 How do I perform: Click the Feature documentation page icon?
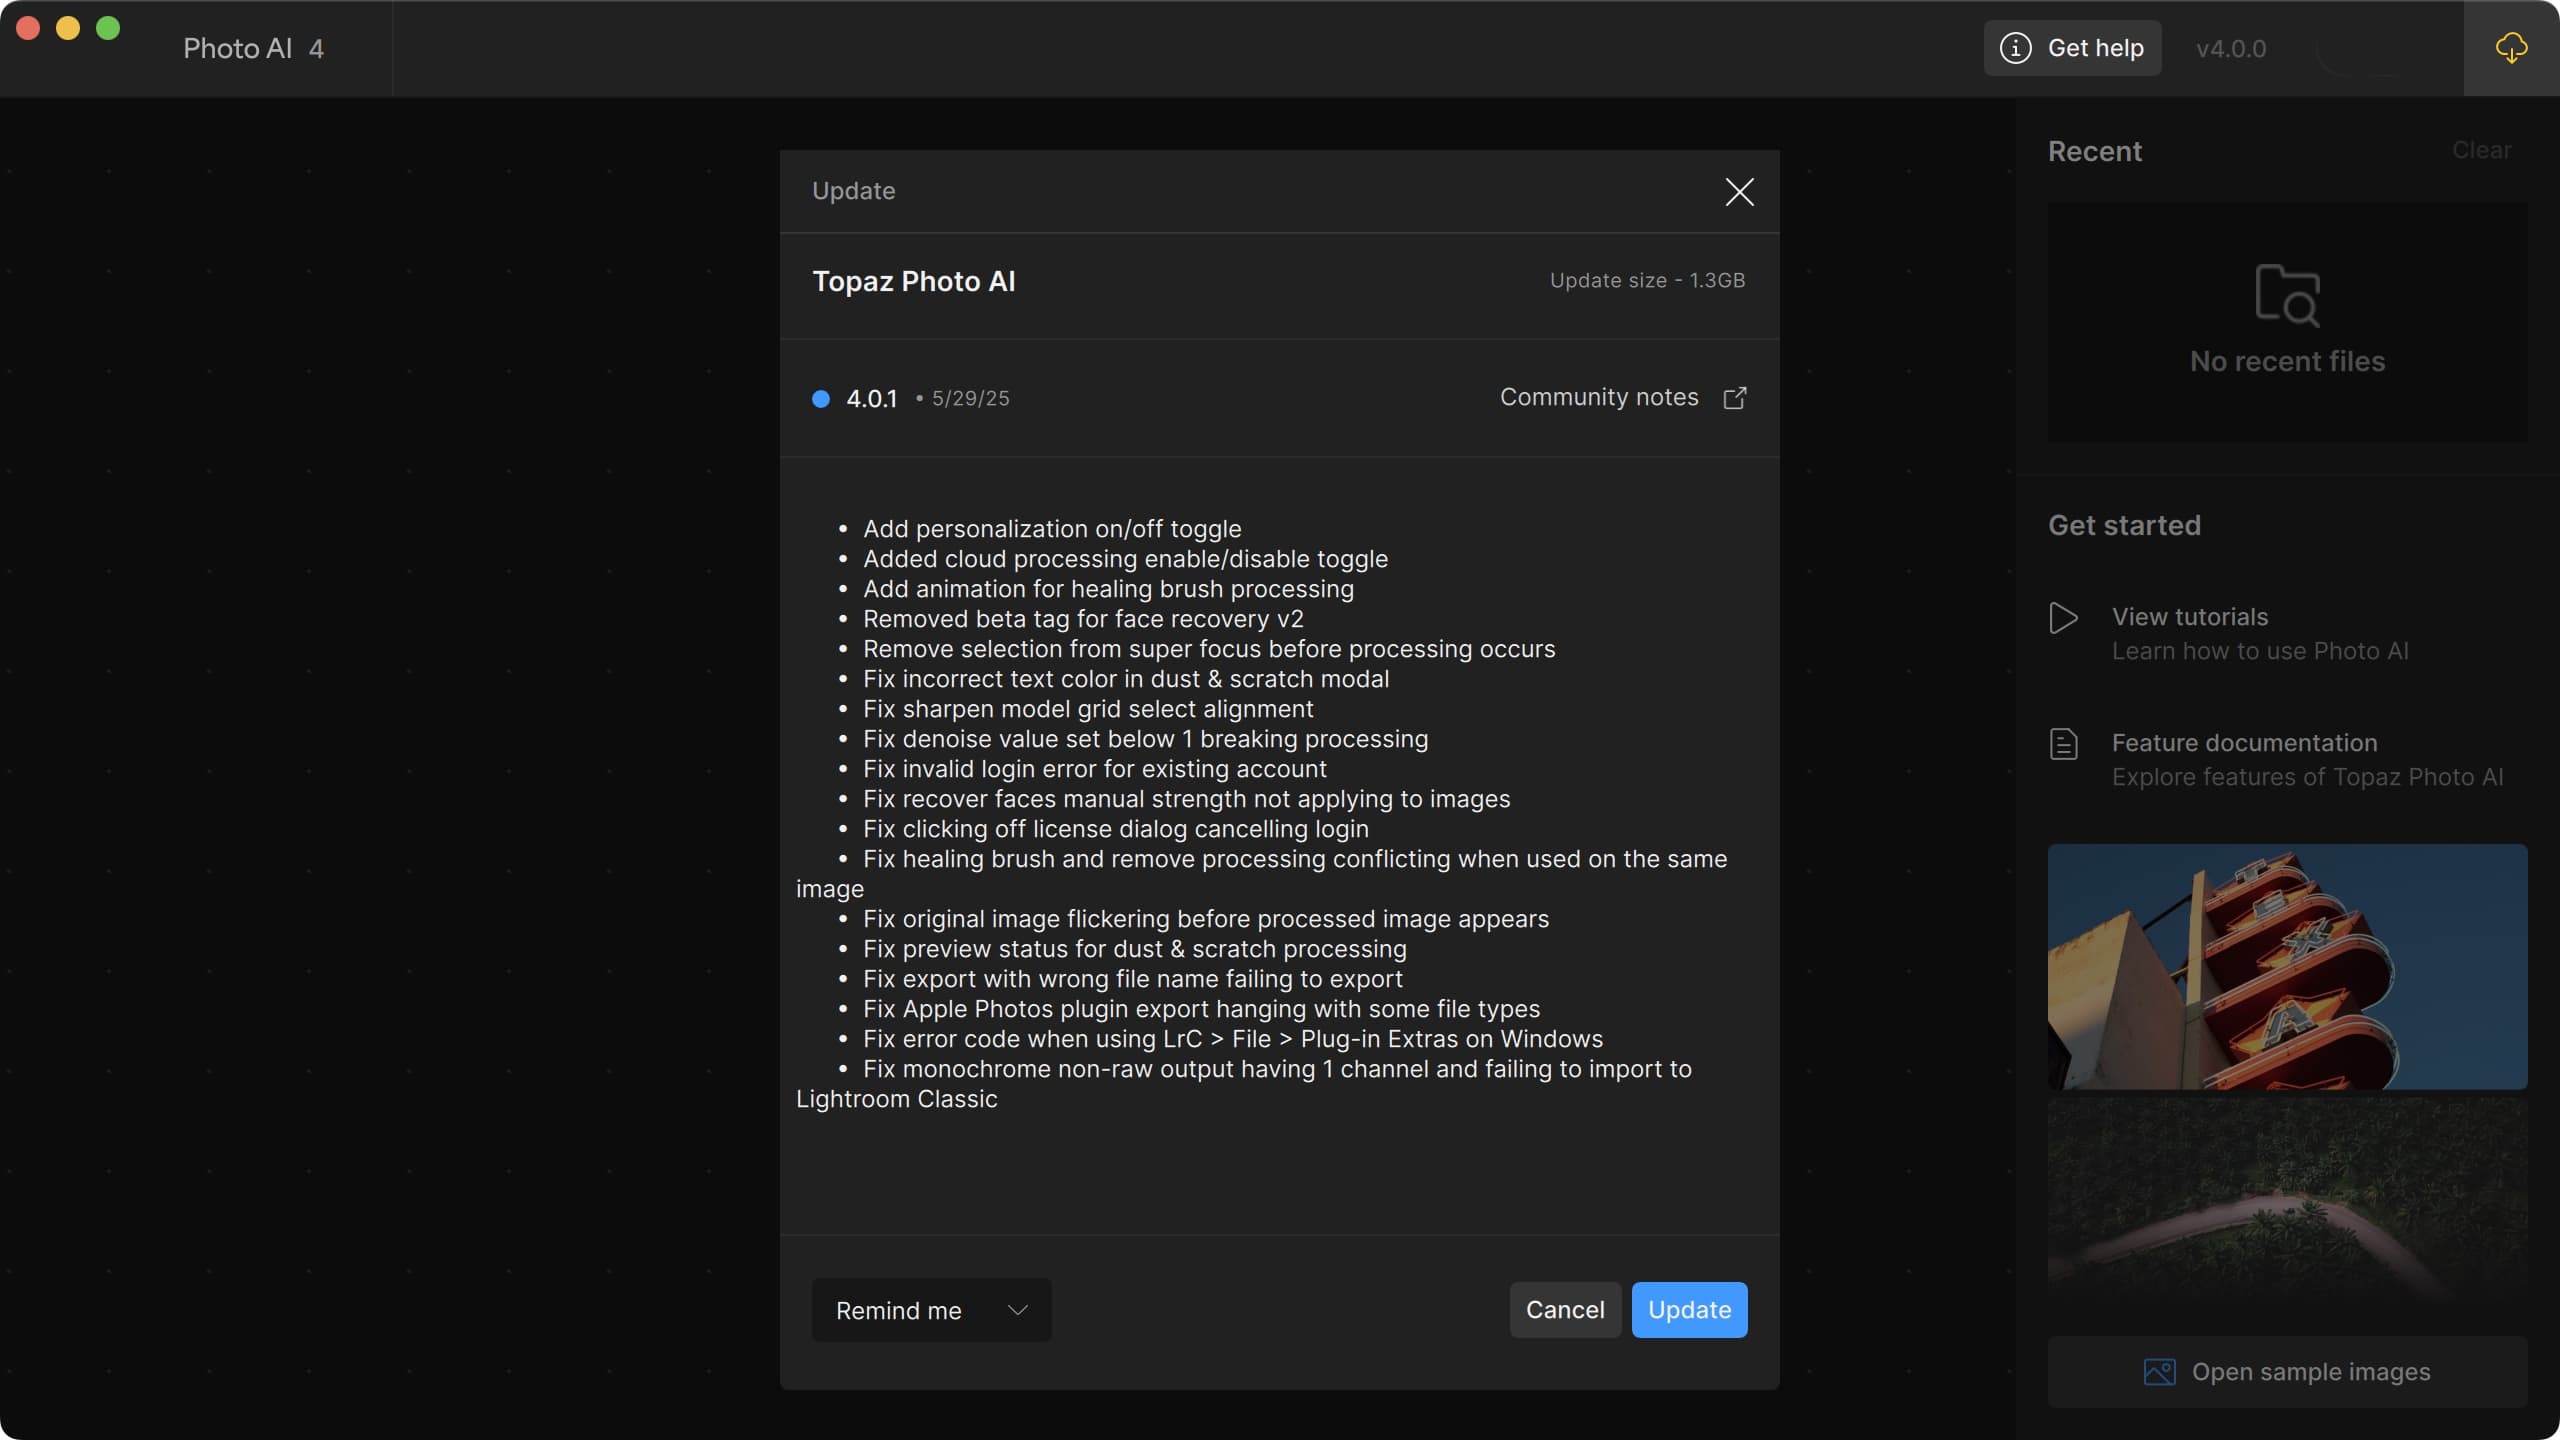[2063, 744]
